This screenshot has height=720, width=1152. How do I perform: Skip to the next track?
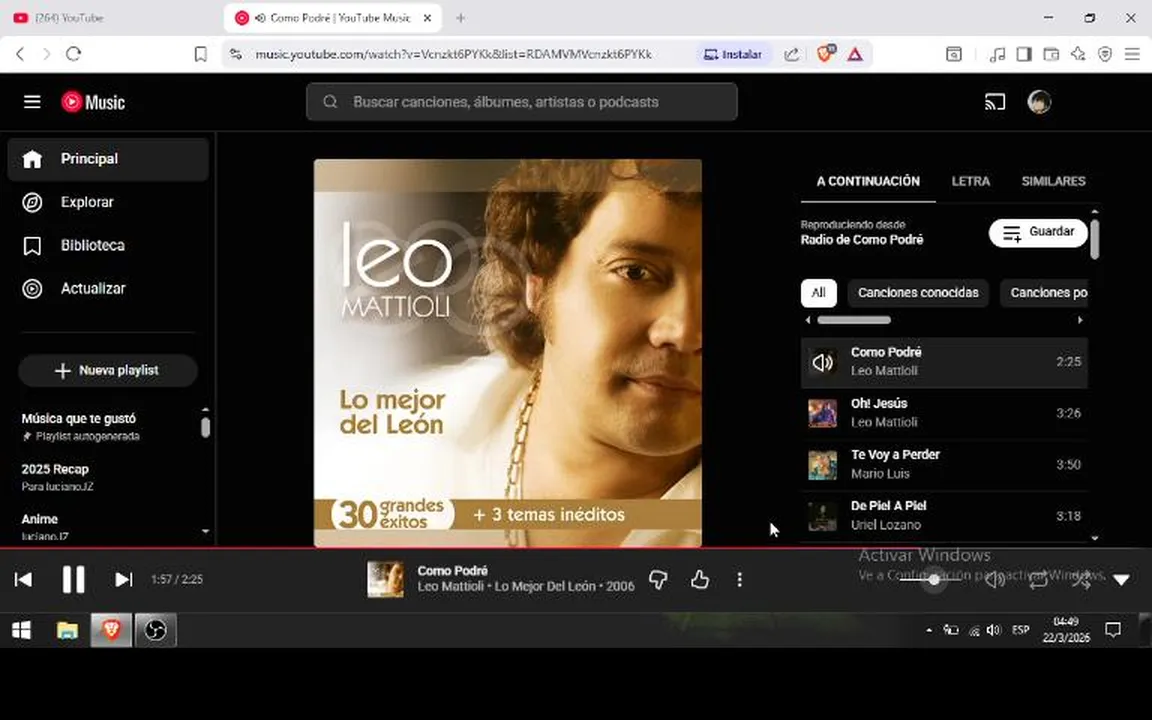point(123,580)
